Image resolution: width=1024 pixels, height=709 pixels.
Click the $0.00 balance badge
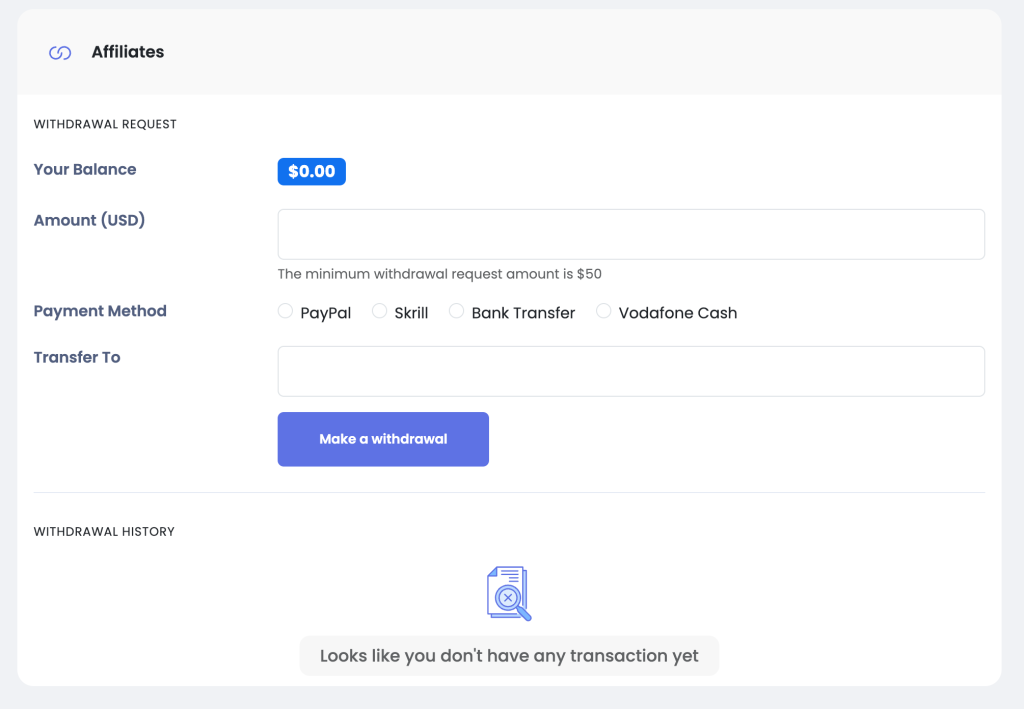[x=312, y=172]
